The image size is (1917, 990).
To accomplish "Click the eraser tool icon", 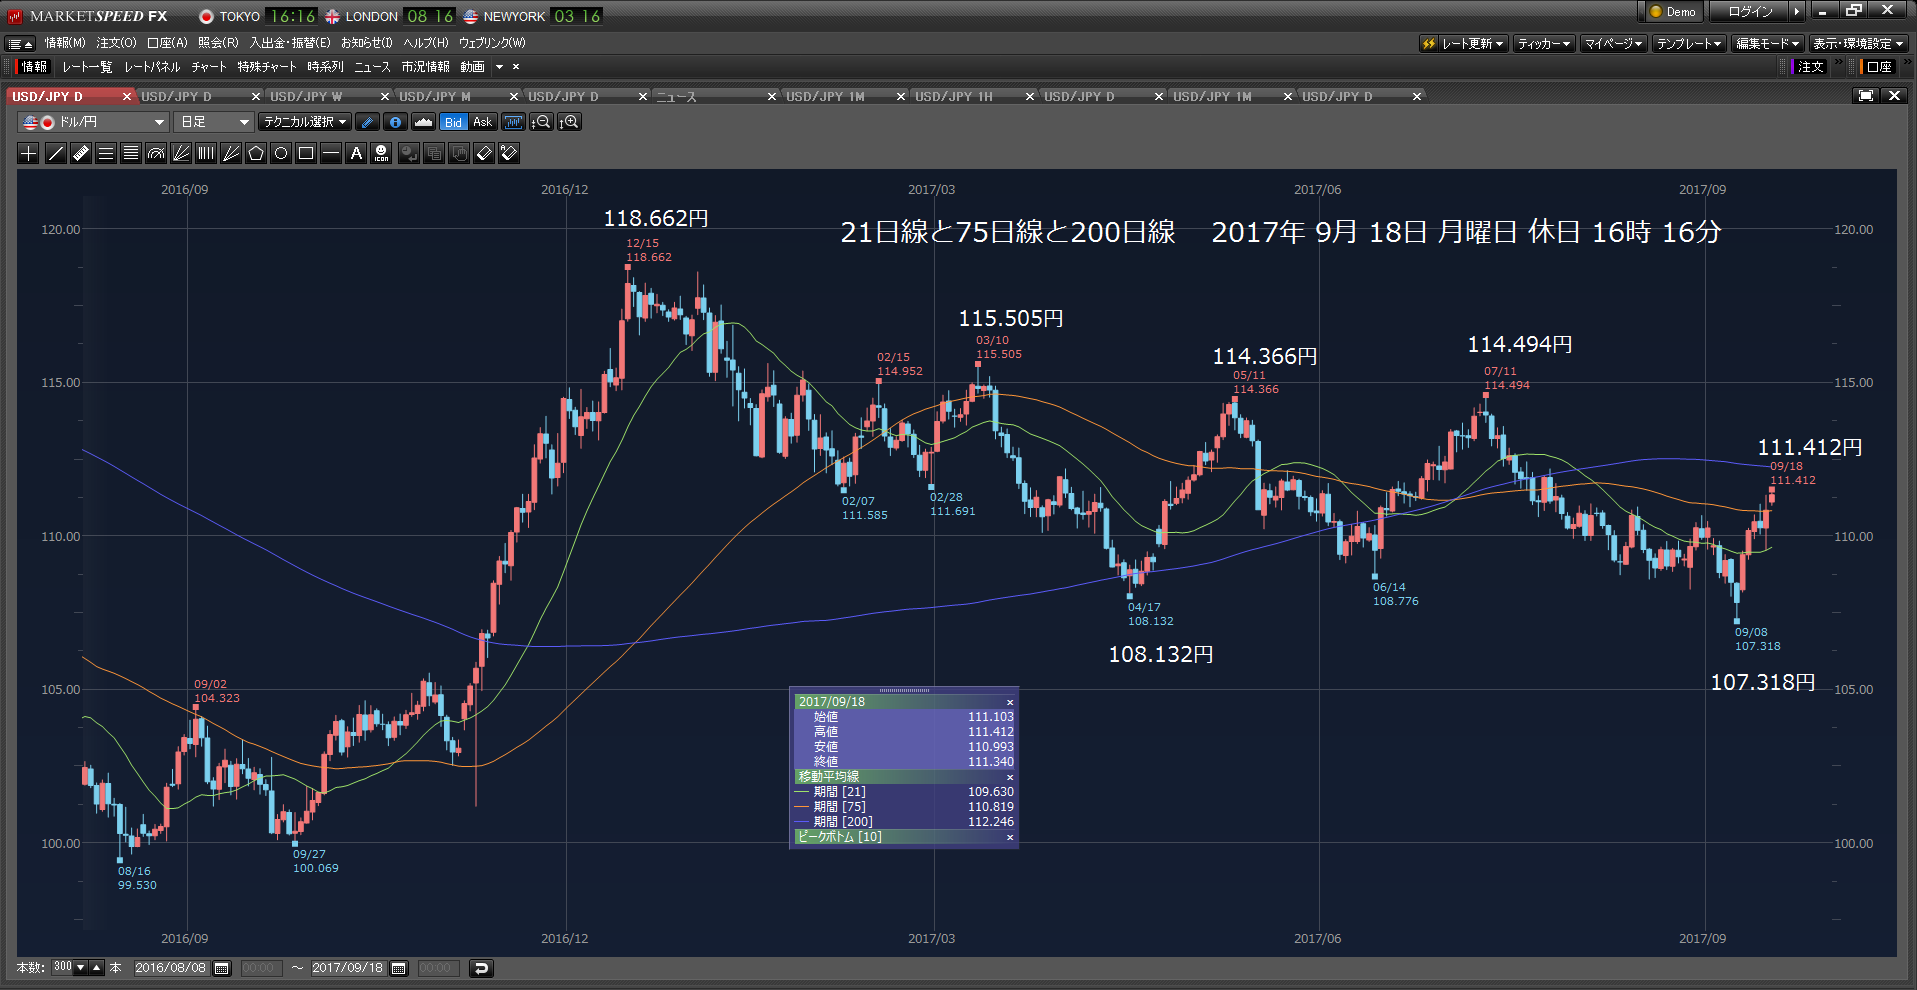I will 484,153.
